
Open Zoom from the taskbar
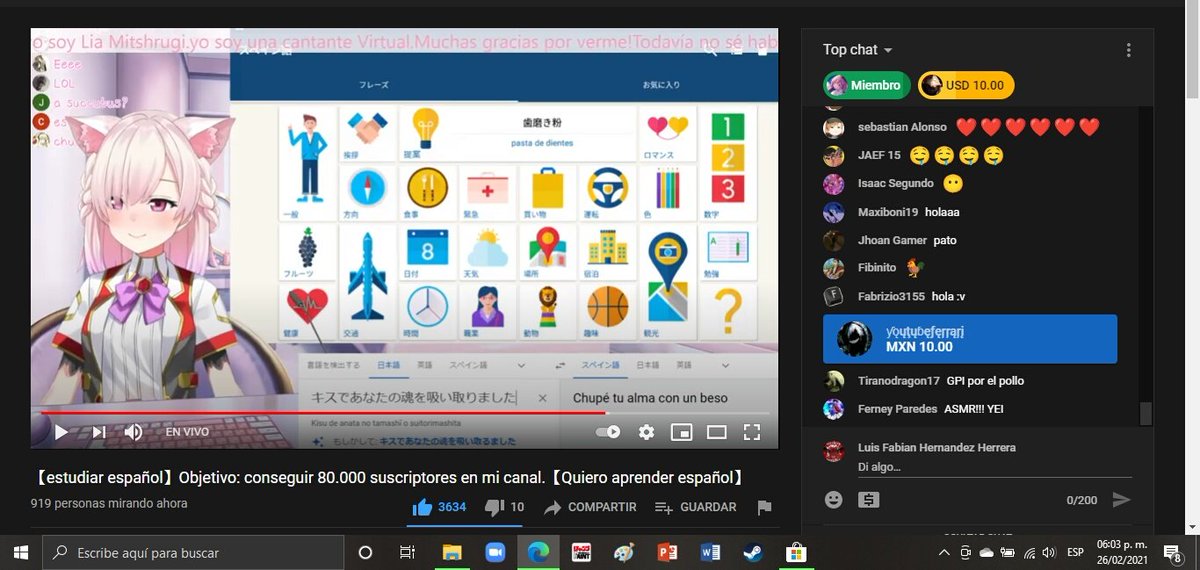(x=495, y=552)
